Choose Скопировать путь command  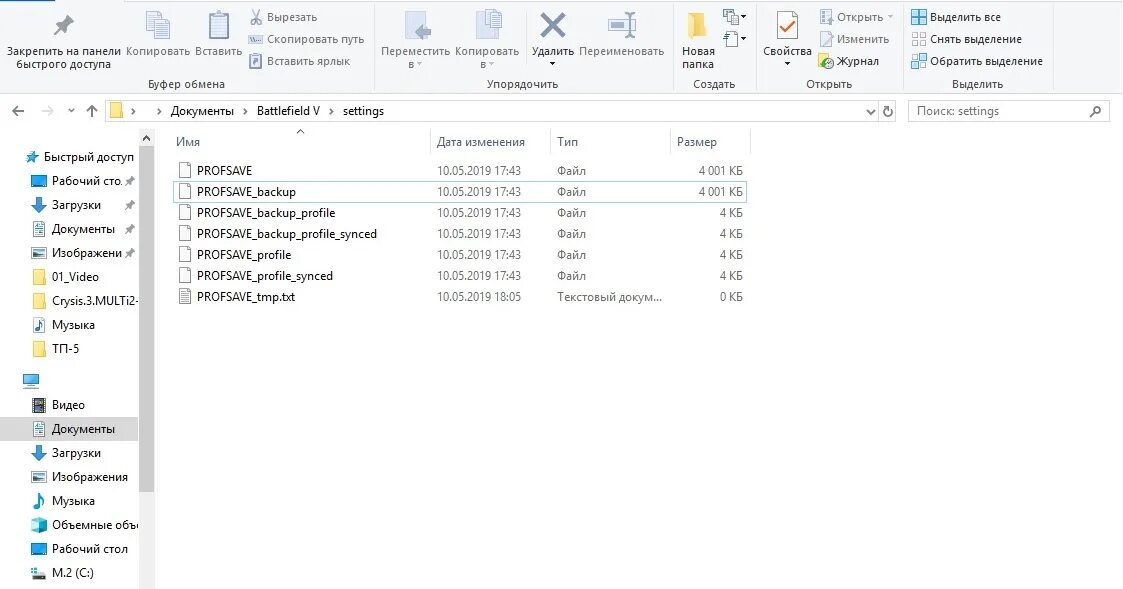tap(307, 39)
